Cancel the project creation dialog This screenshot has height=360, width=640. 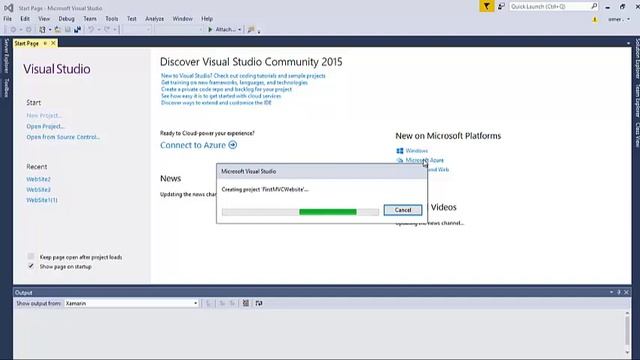[403, 210]
